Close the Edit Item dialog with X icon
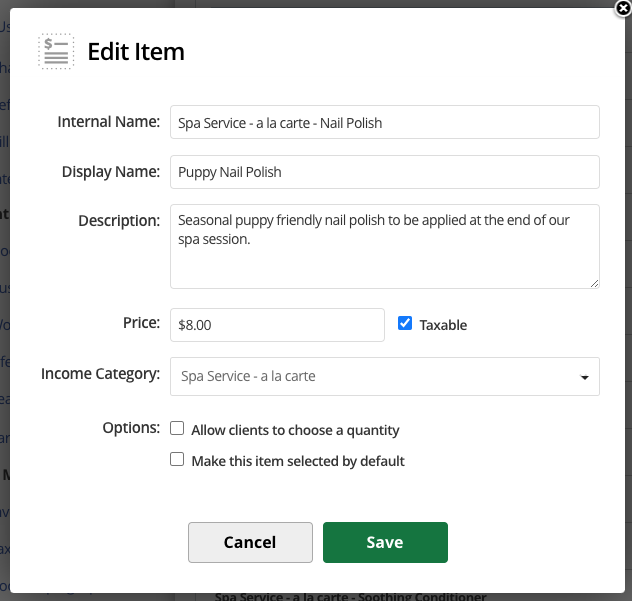 pyautogui.click(x=623, y=8)
